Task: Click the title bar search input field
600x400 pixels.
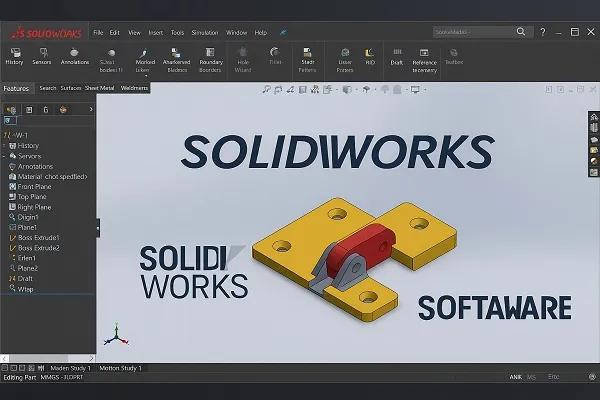Action: pyautogui.click(x=474, y=32)
